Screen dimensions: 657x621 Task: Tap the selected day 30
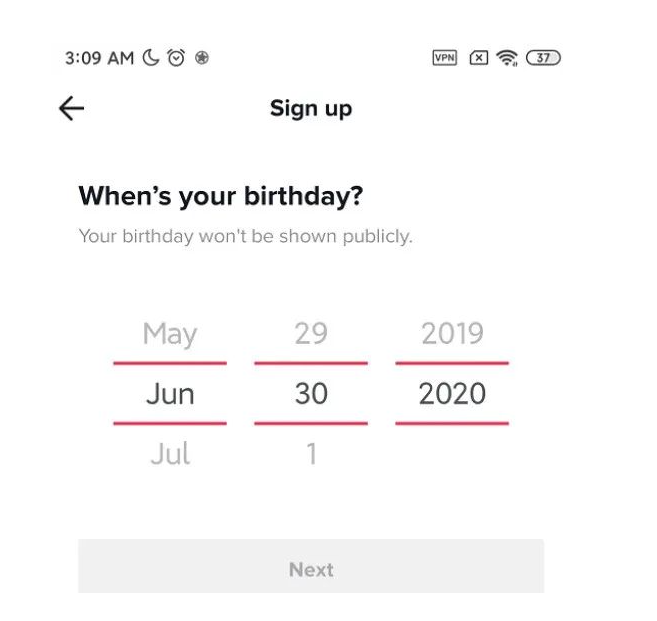coord(311,394)
